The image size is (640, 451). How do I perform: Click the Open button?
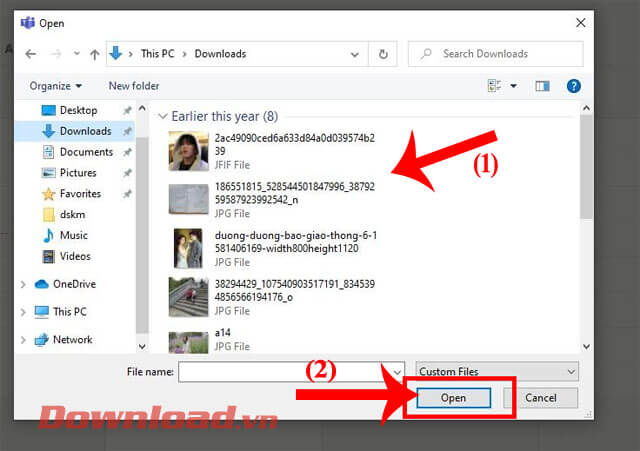[454, 397]
